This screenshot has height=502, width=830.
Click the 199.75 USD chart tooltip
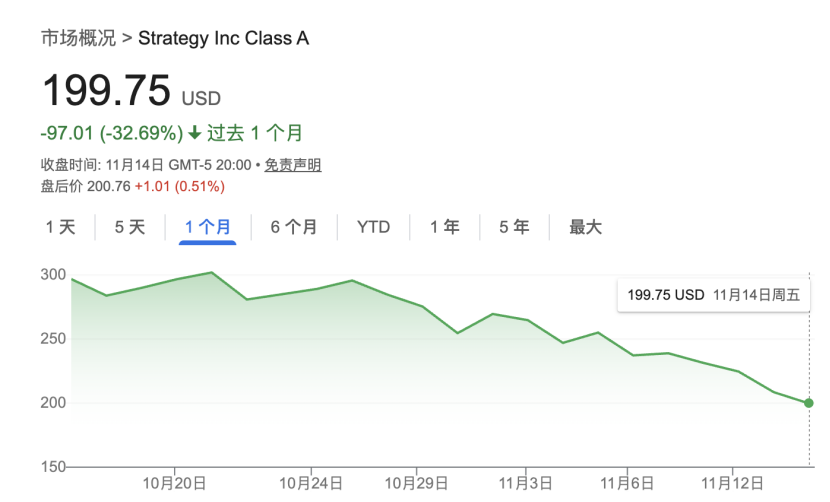tap(714, 295)
